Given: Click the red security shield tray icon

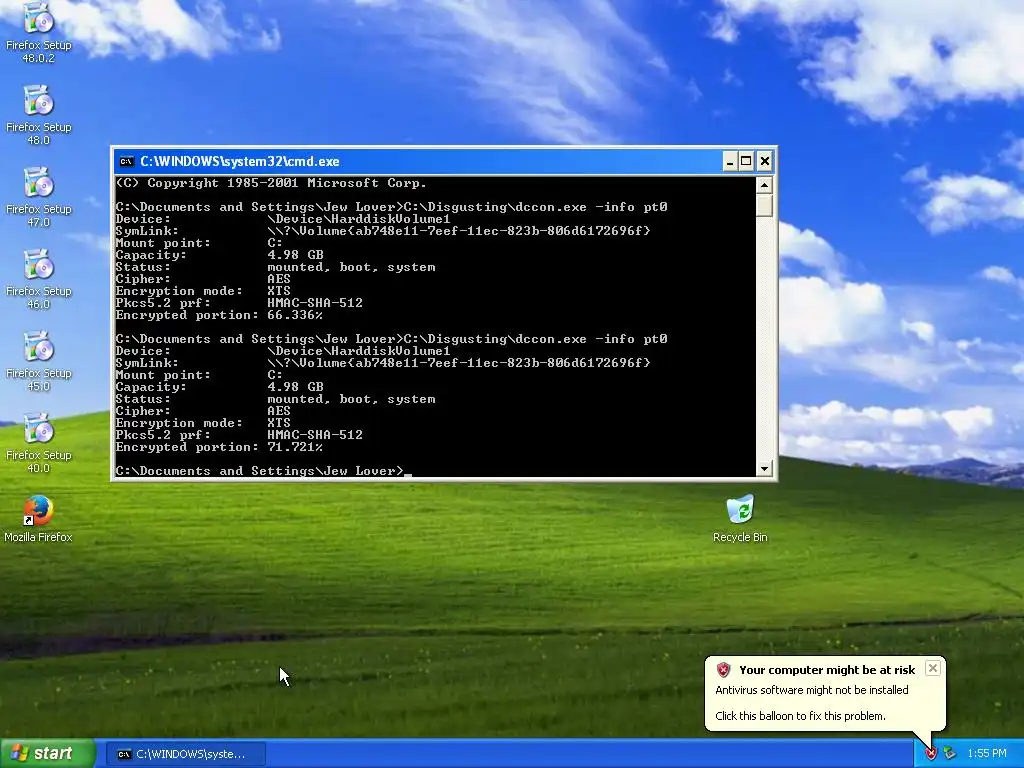Looking at the screenshot, I should tap(931, 754).
